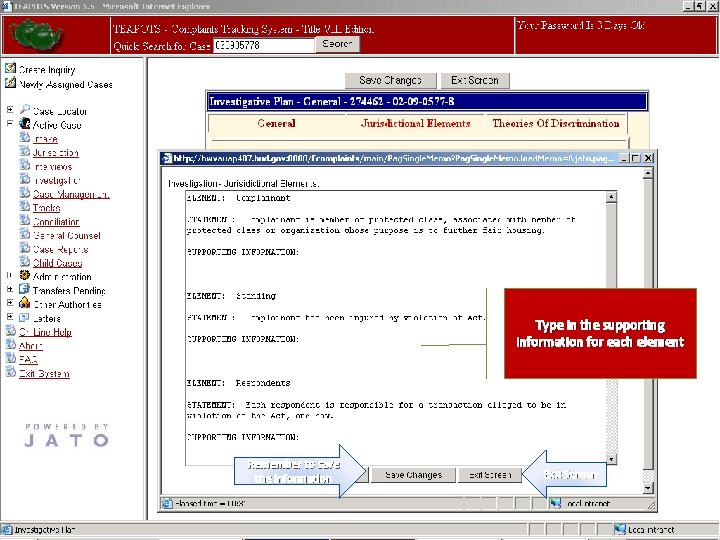Open the Jurisdiction link

56,153
